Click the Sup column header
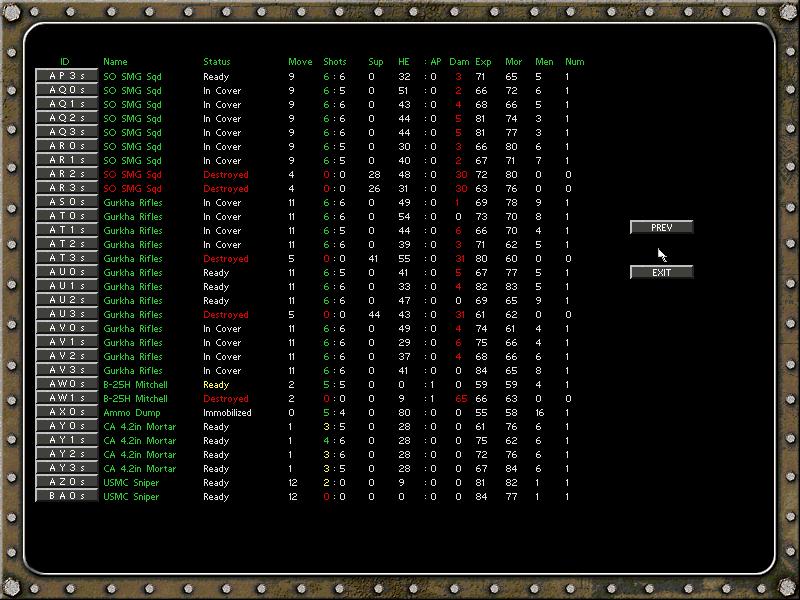Image resolution: width=800 pixels, height=600 pixels. [x=376, y=62]
